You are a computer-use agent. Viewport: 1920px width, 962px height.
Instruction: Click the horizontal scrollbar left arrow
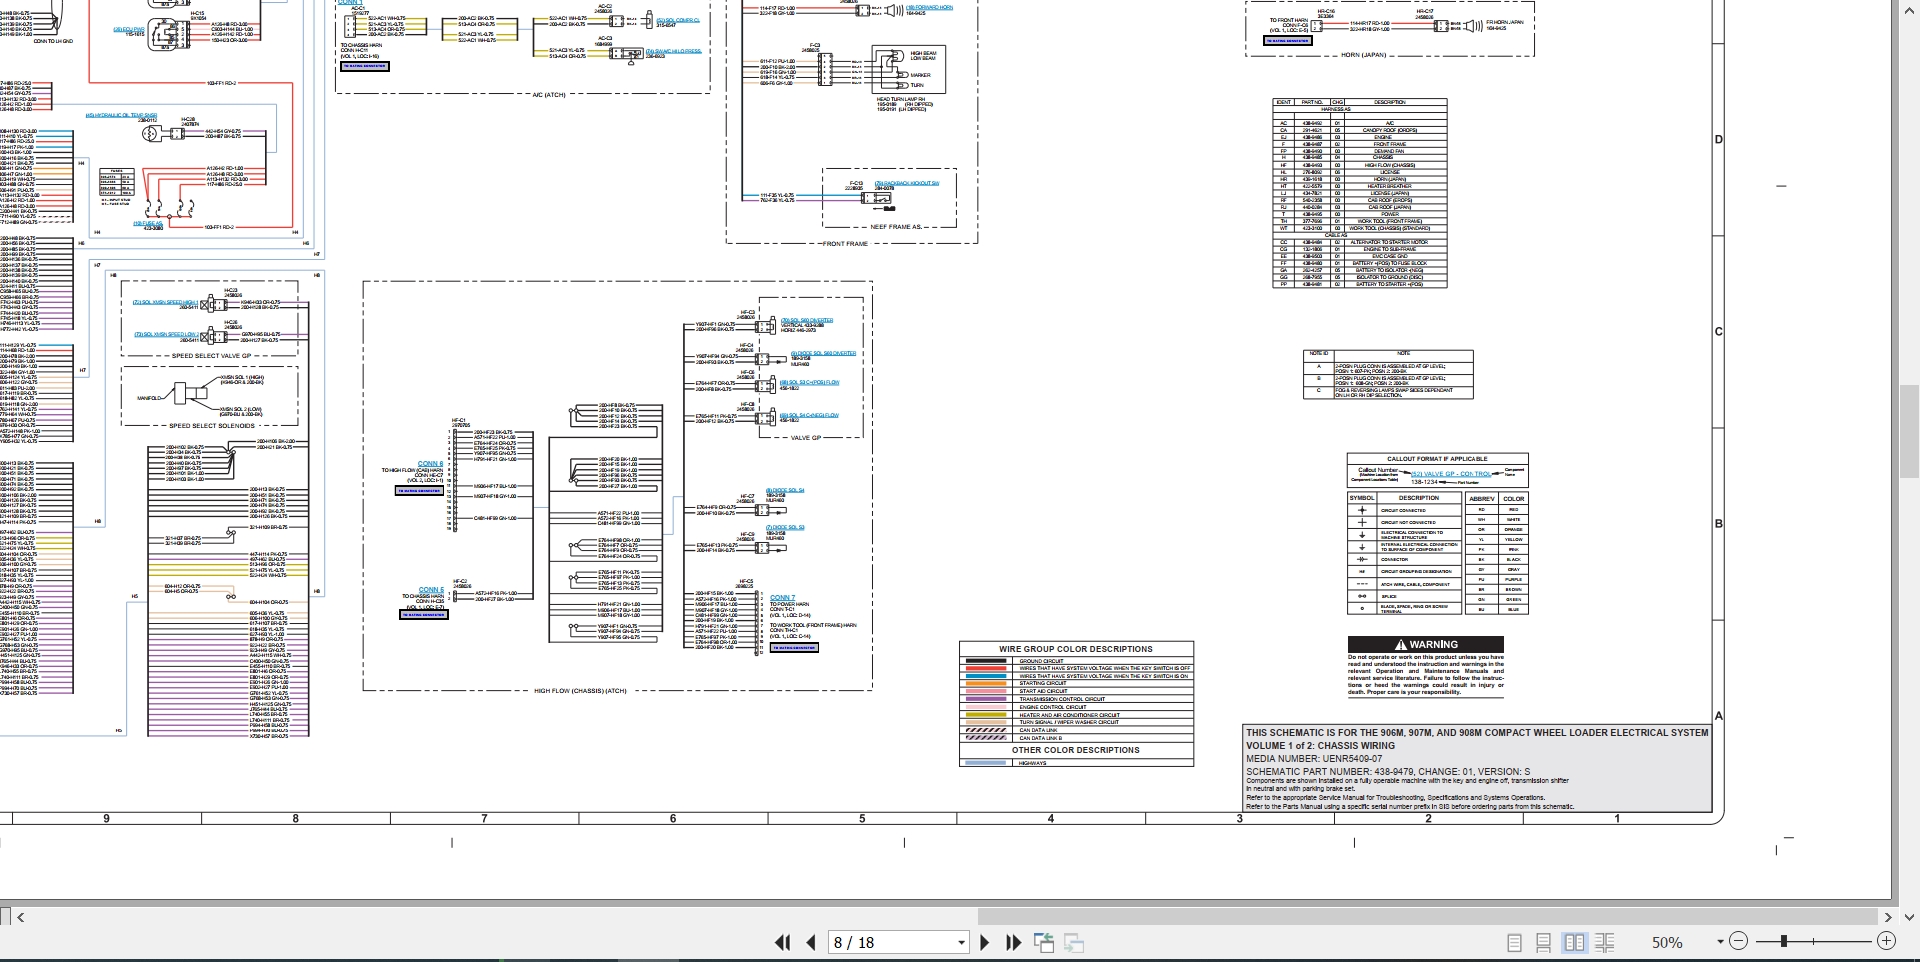20,916
